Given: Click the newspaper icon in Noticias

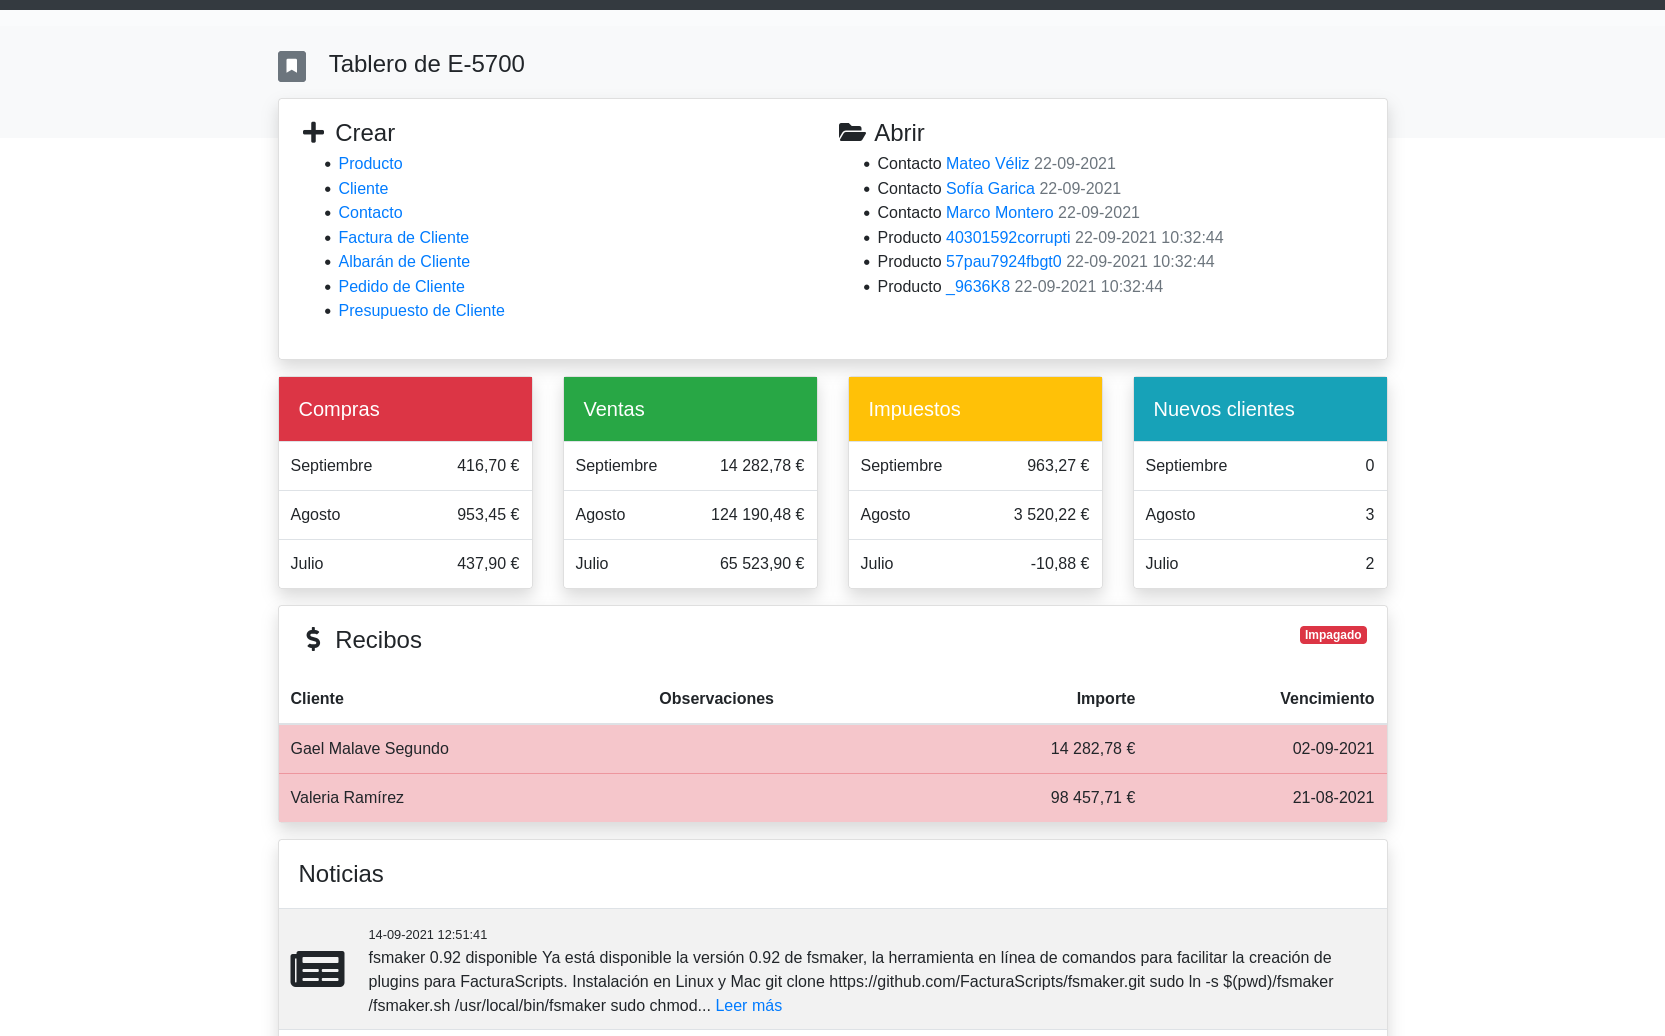Looking at the screenshot, I should pos(317,969).
